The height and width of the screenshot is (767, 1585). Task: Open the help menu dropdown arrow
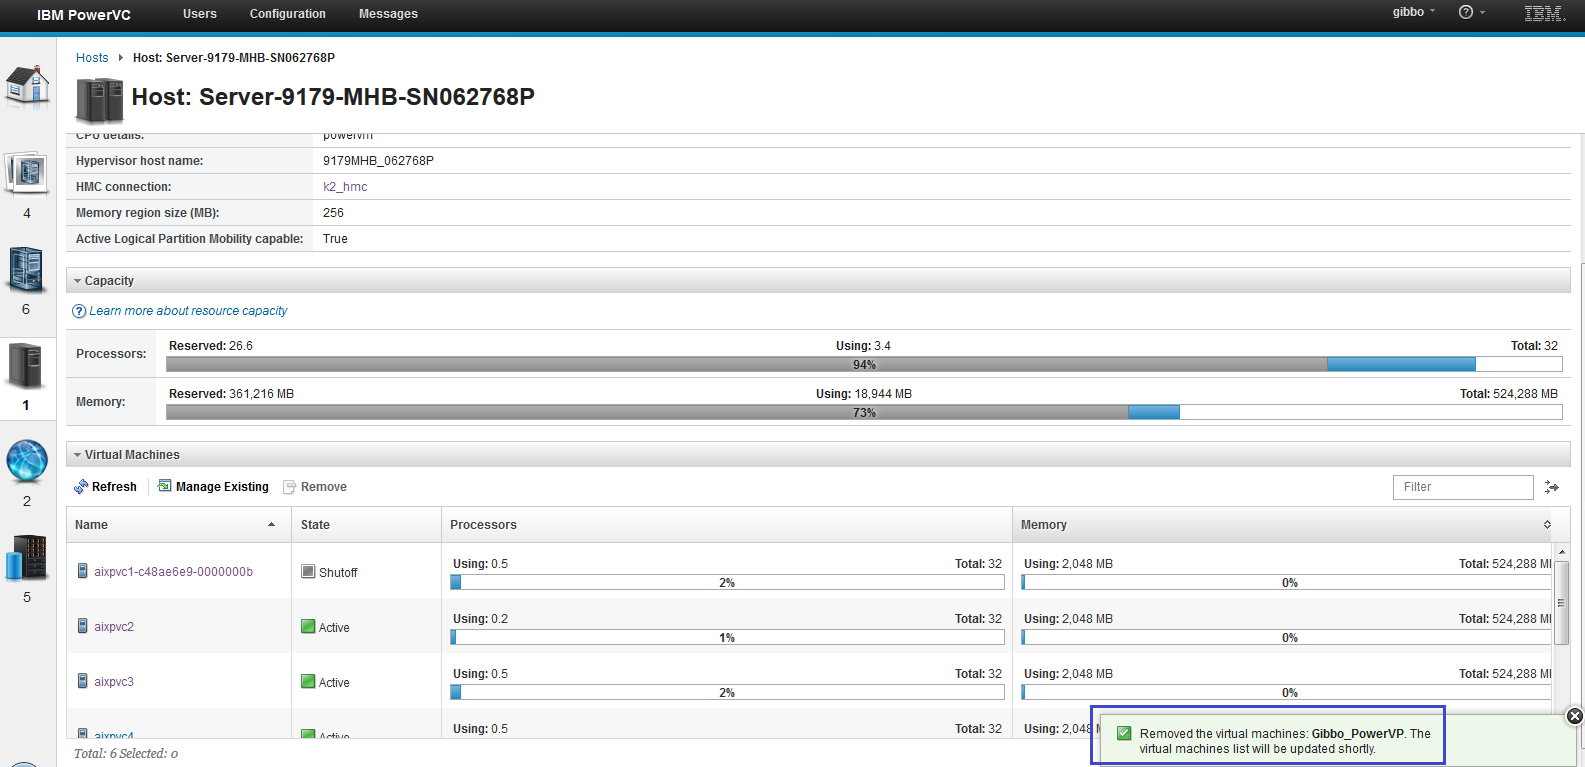[x=1482, y=12]
